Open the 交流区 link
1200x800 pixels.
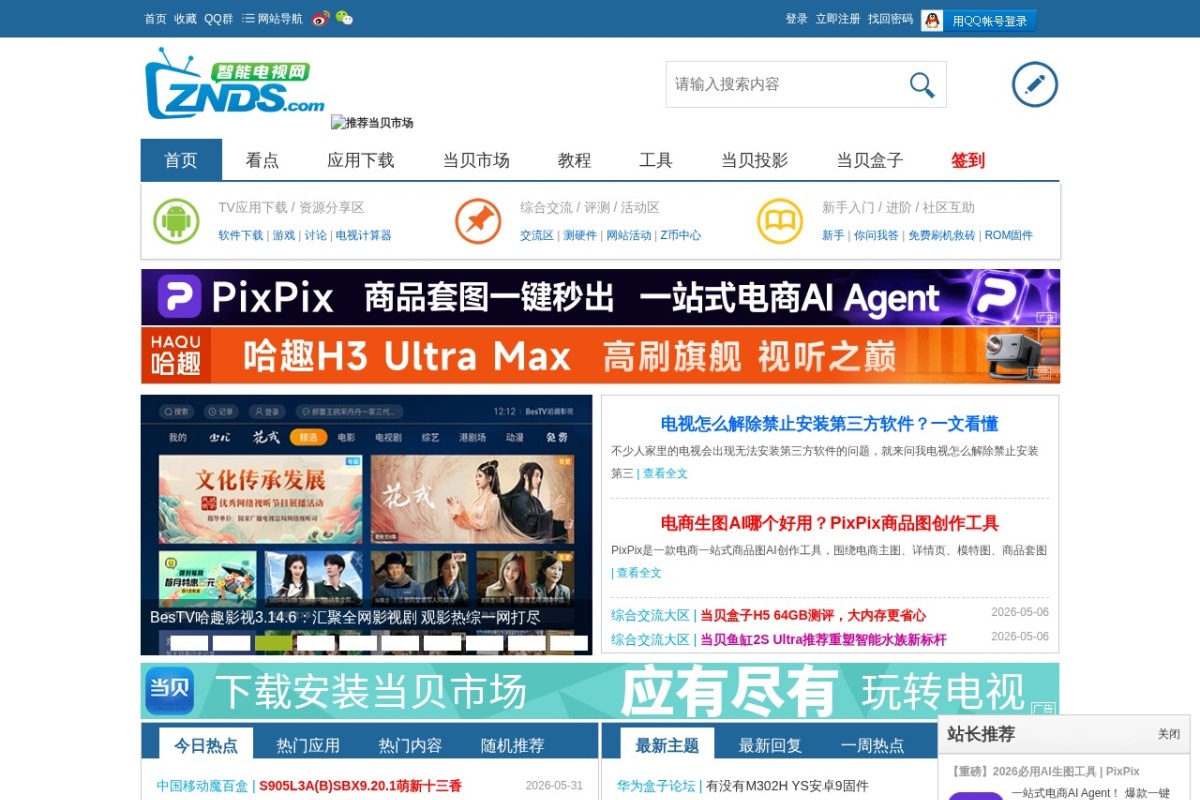(x=537, y=236)
